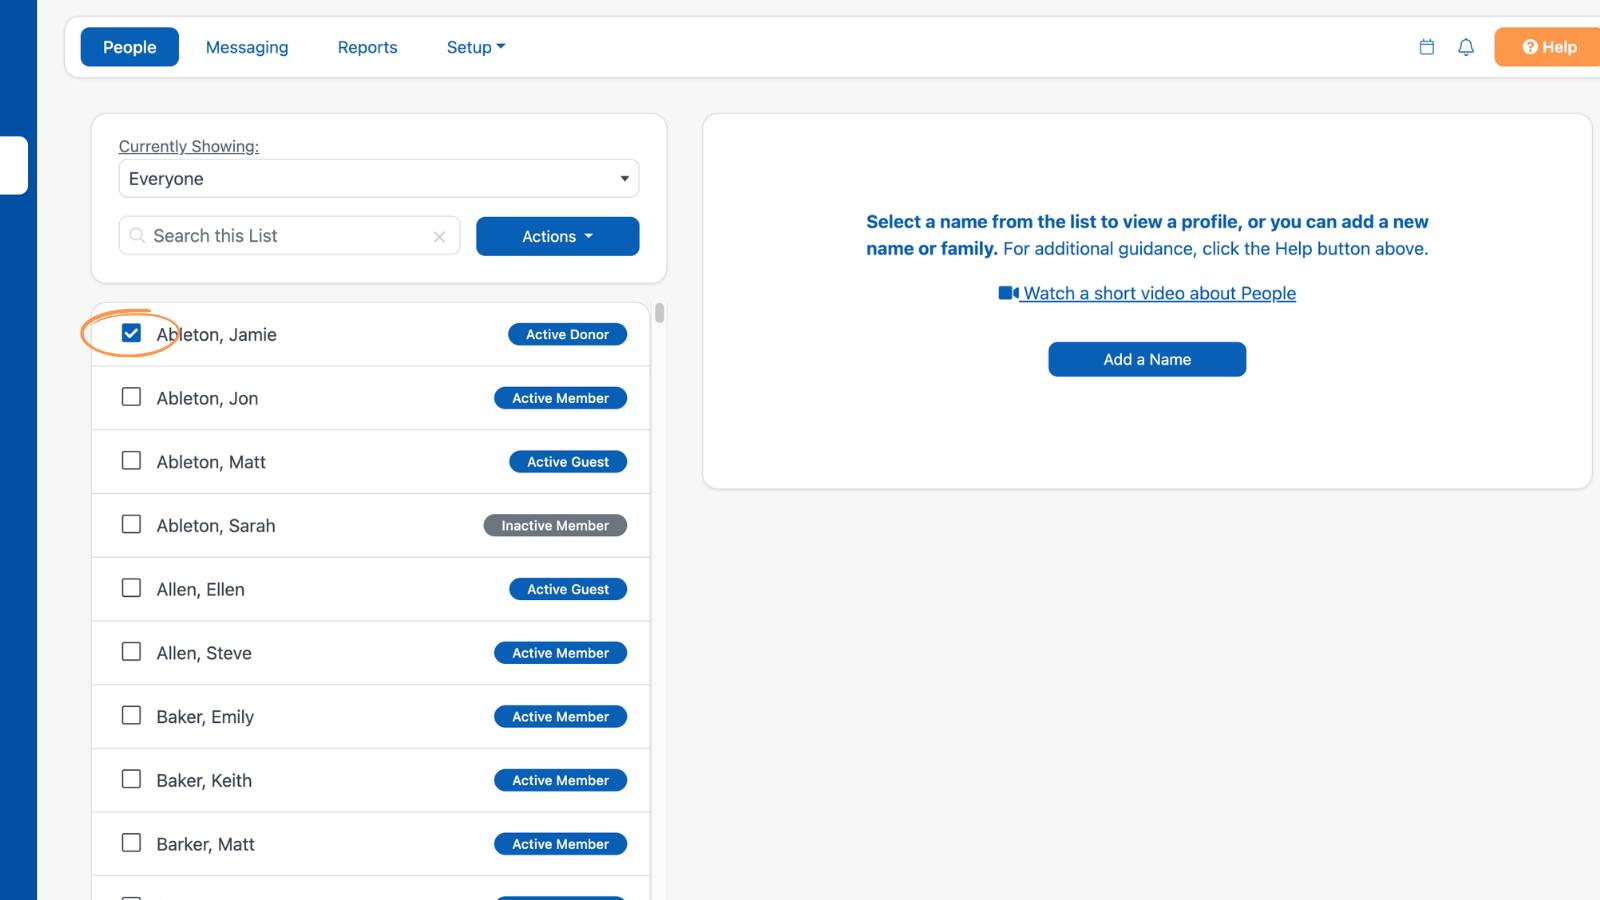The width and height of the screenshot is (1600, 900).
Task: Click the Currently Showing label
Action: 189,146
